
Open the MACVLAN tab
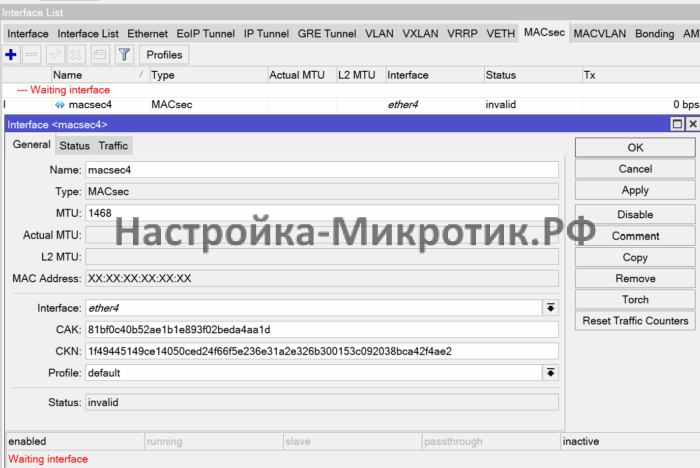(600, 34)
